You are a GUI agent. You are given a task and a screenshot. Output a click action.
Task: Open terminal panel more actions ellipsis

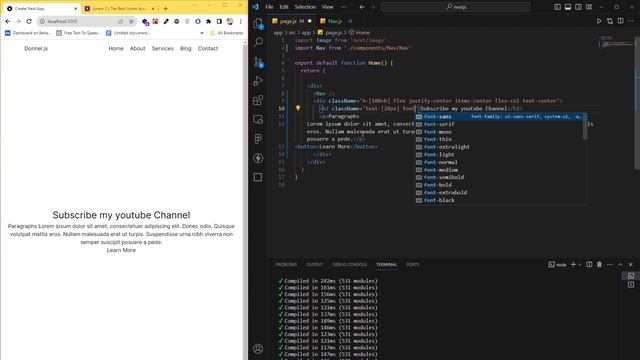610,264
